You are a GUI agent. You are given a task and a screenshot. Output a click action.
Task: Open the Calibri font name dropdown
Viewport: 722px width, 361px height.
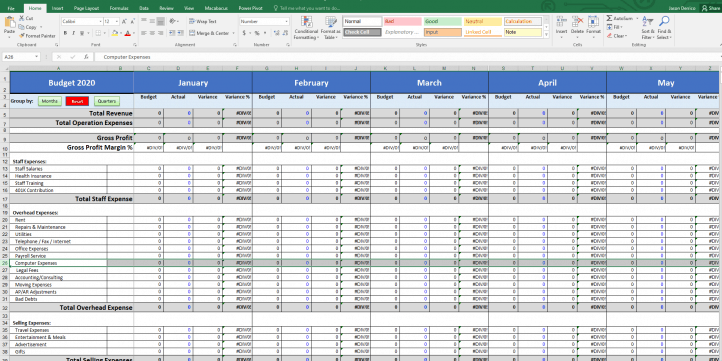[100, 22]
